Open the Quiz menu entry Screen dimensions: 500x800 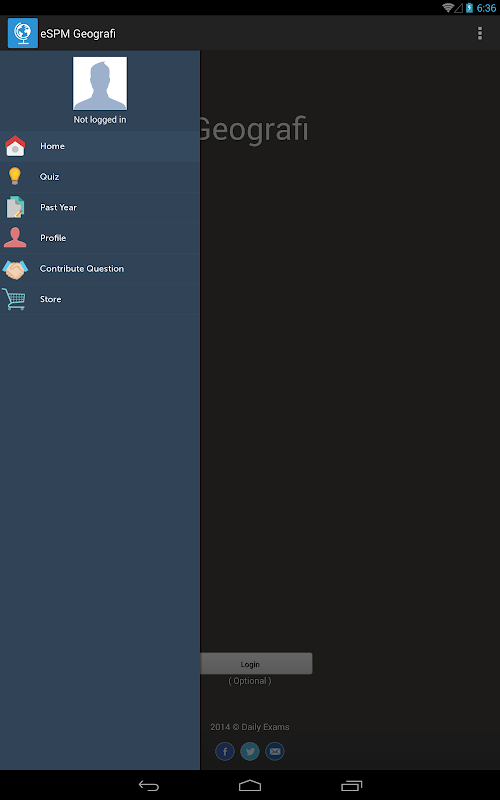tap(100, 177)
